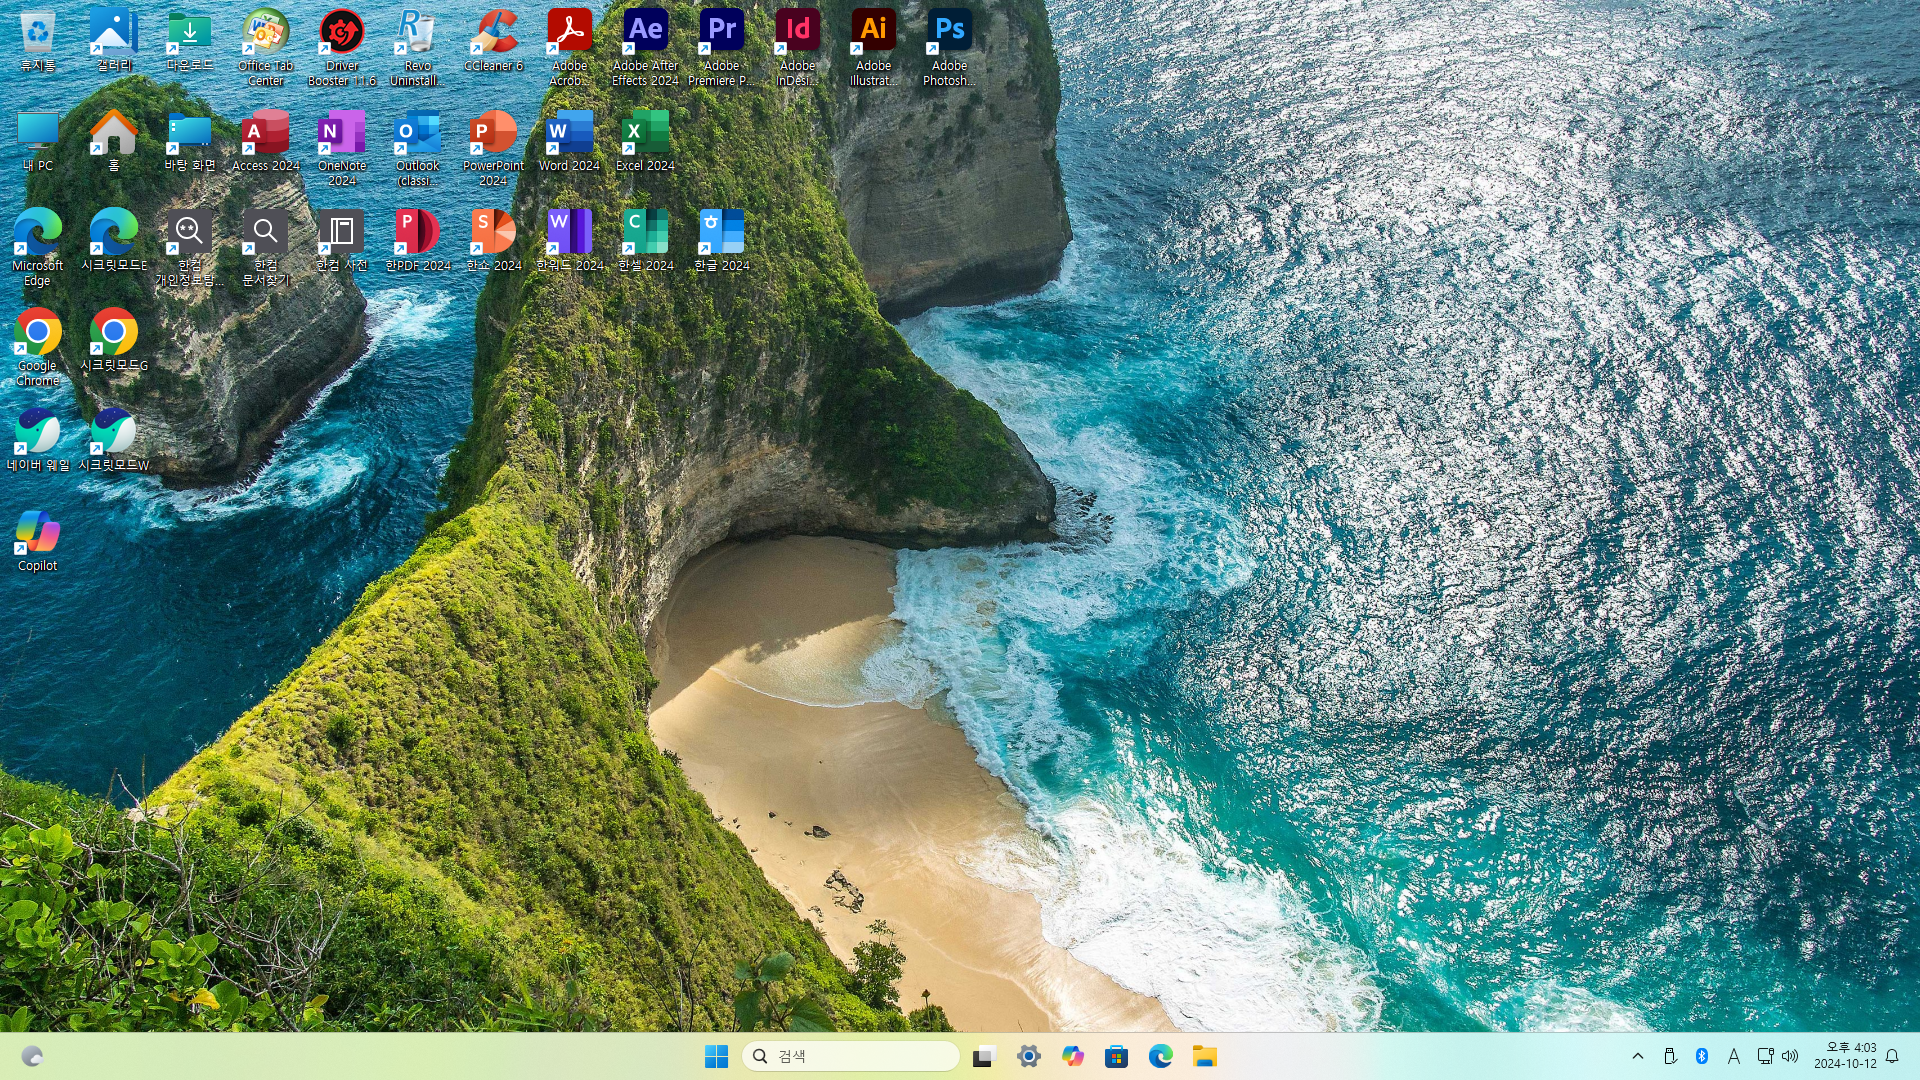Click the CCleaner 6 desktop icon
Image resolution: width=1920 pixels, height=1080 pixels.
(493, 31)
